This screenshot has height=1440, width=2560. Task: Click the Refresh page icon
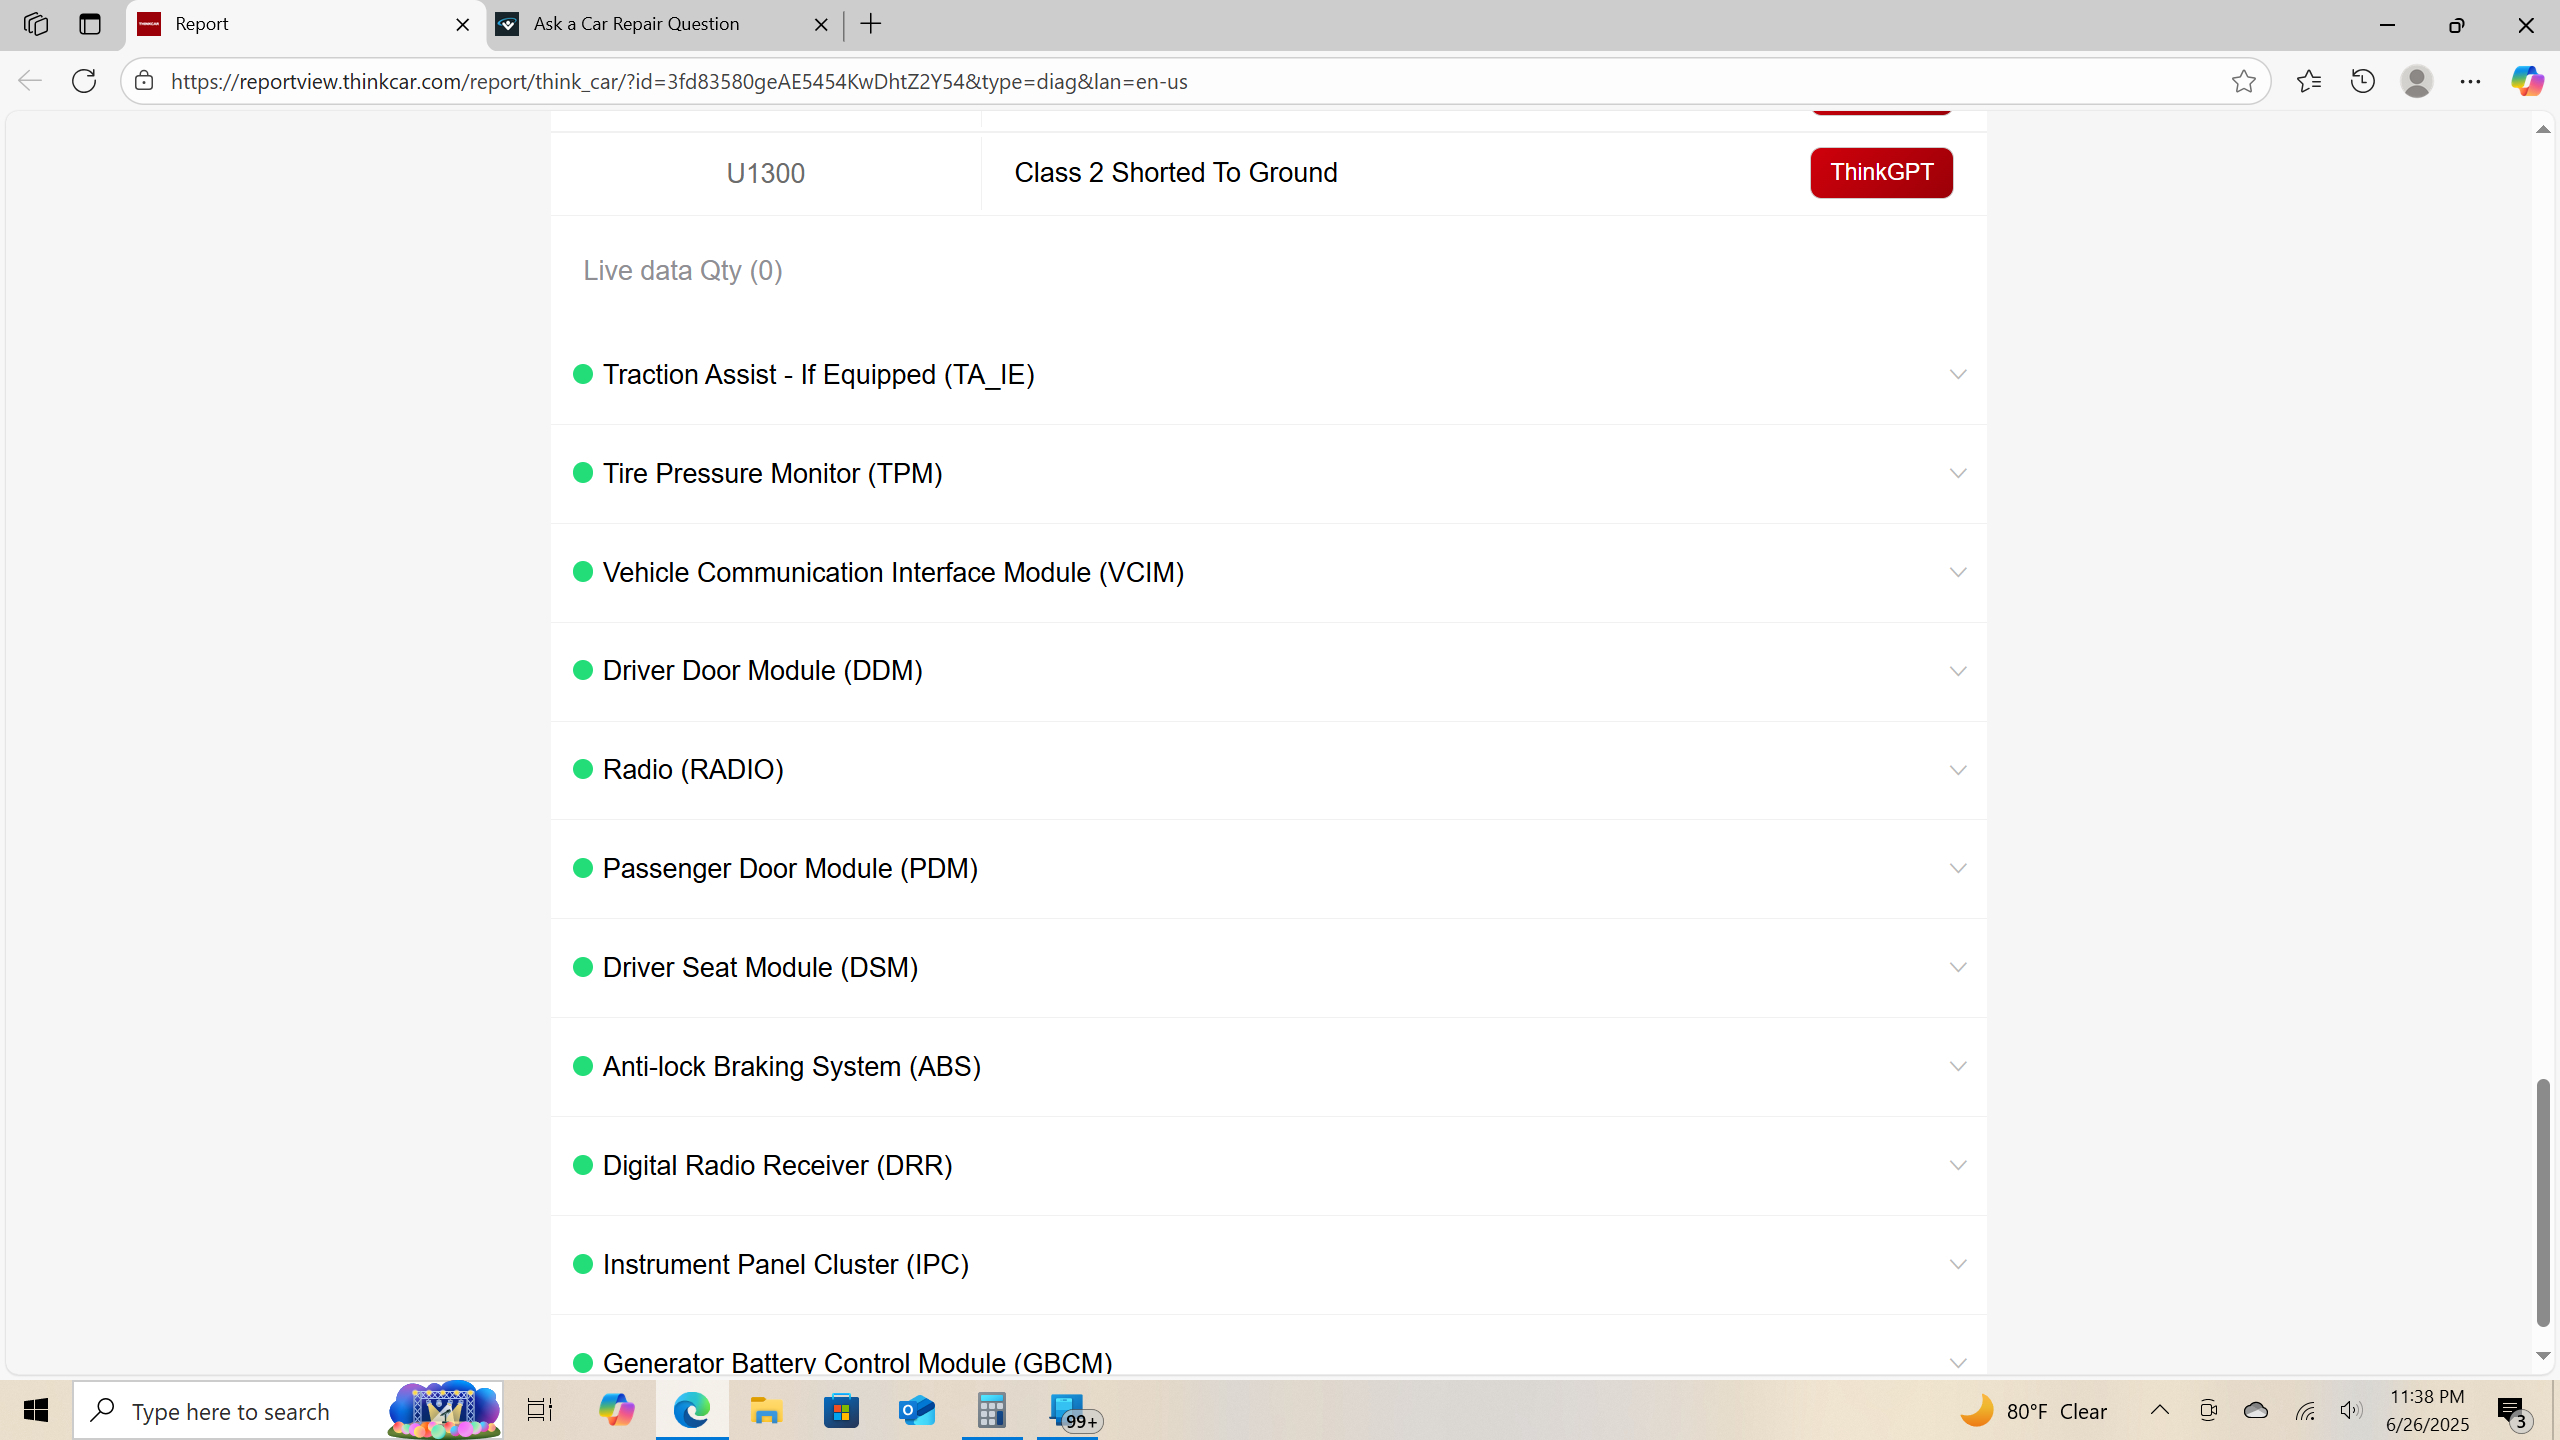point(84,81)
